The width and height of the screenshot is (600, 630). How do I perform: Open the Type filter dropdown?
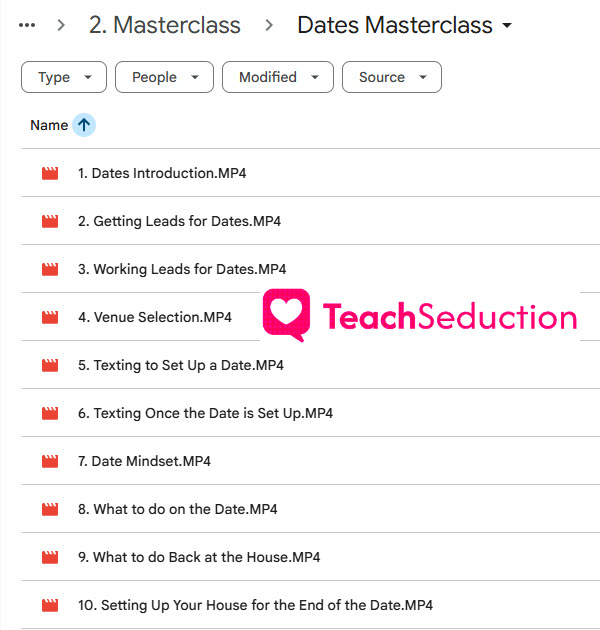tap(64, 77)
